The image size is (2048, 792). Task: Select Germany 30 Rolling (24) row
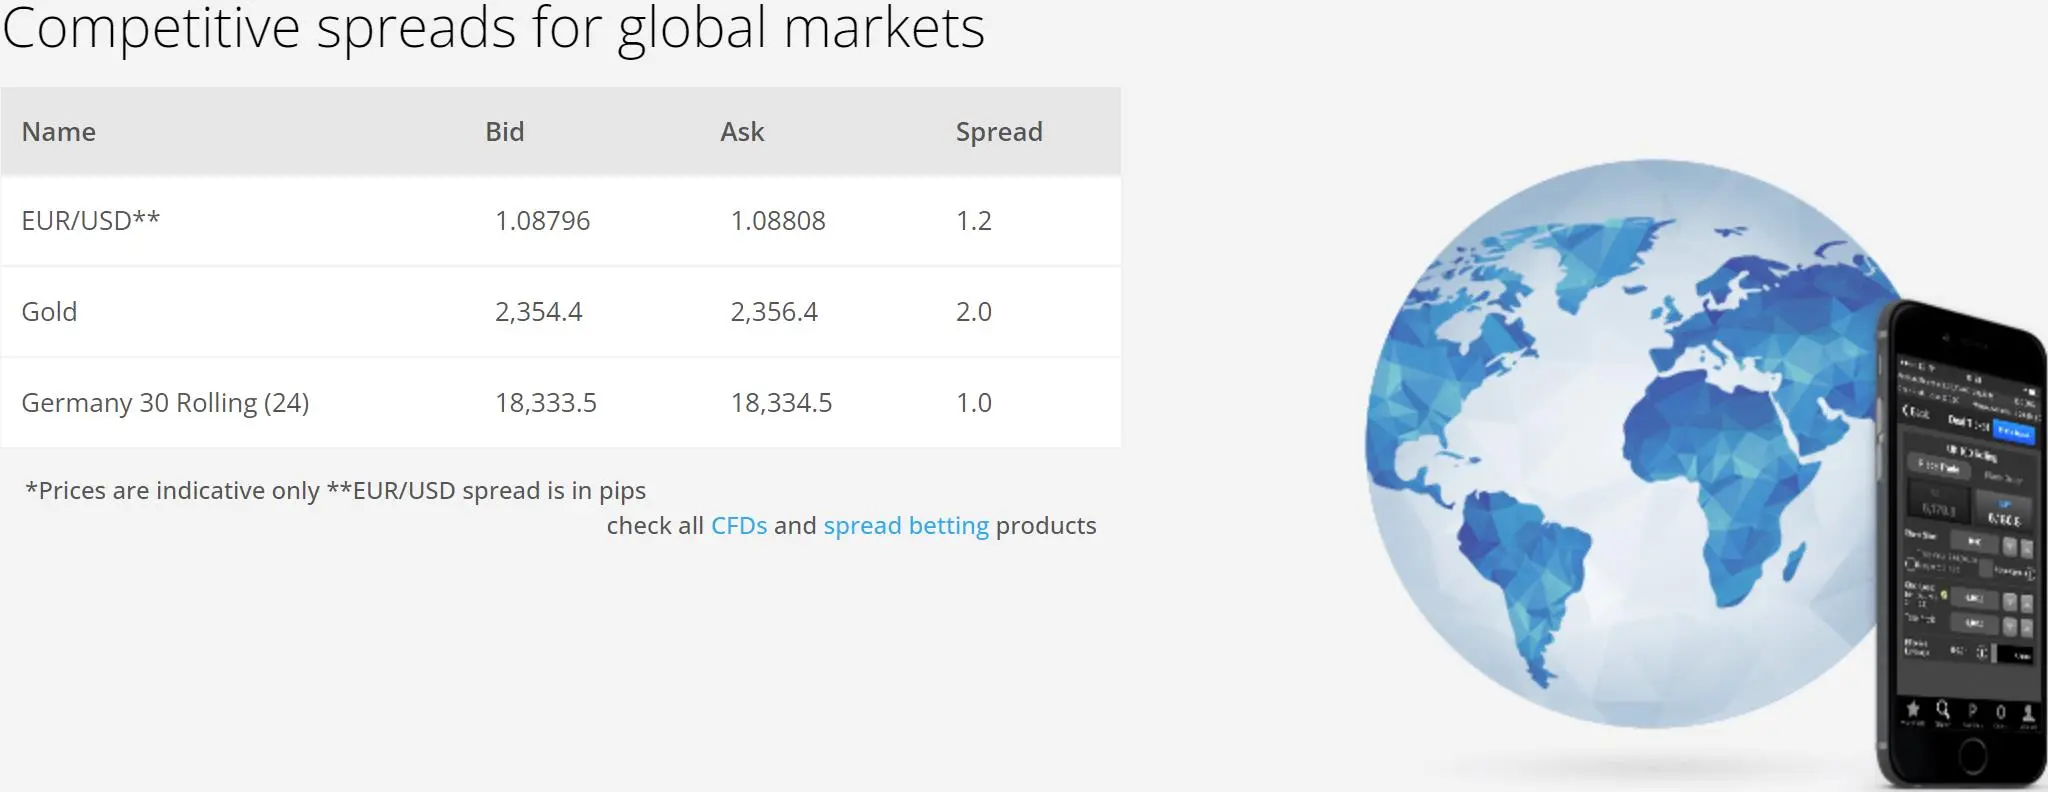pyautogui.click(x=560, y=403)
